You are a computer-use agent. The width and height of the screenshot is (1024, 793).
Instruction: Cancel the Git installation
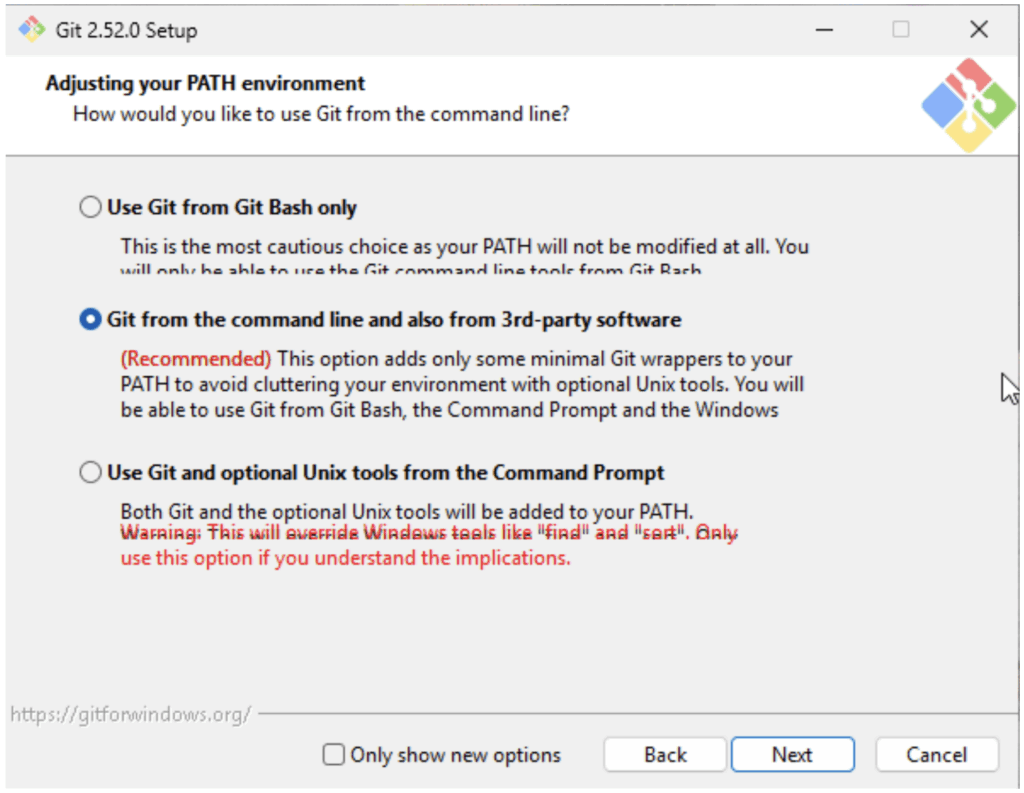[936, 755]
